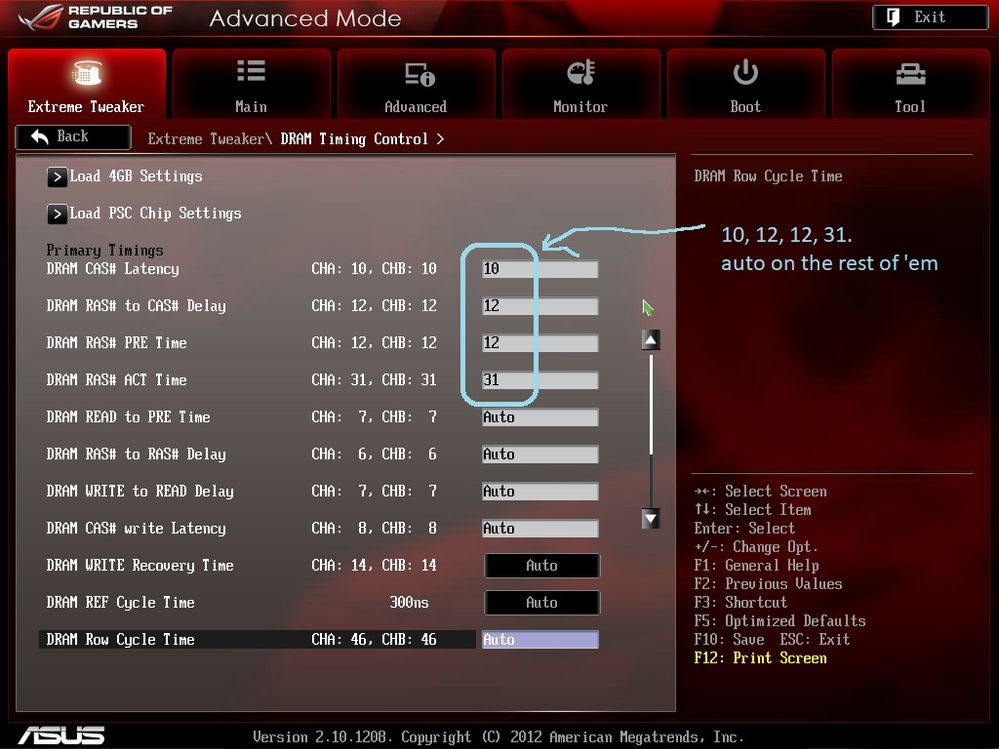The width and height of the screenshot is (999, 749).
Task: Select the DRAM RAS# to CAS# Delay label
Action: coord(136,306)
